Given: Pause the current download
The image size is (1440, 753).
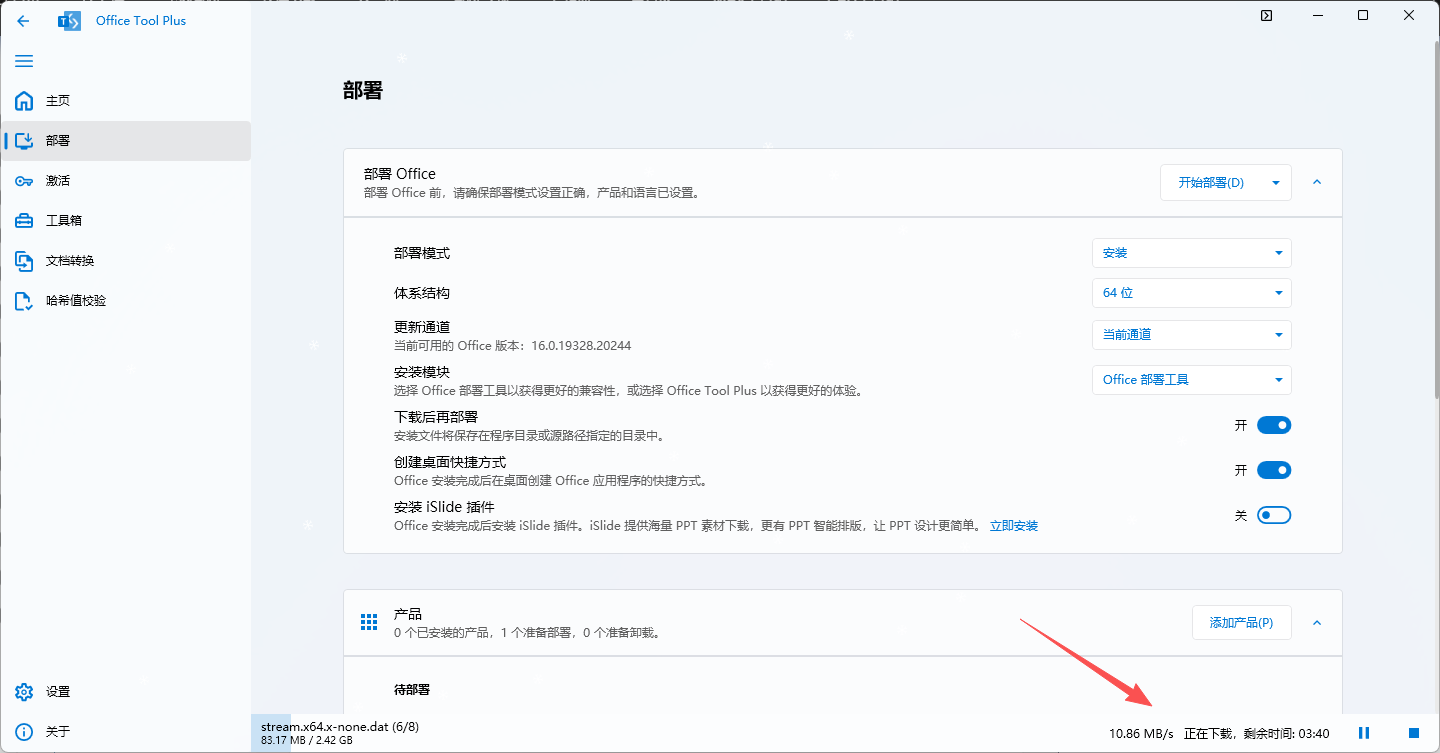Looking at the screenshot, I should [x=1363, y=732].
